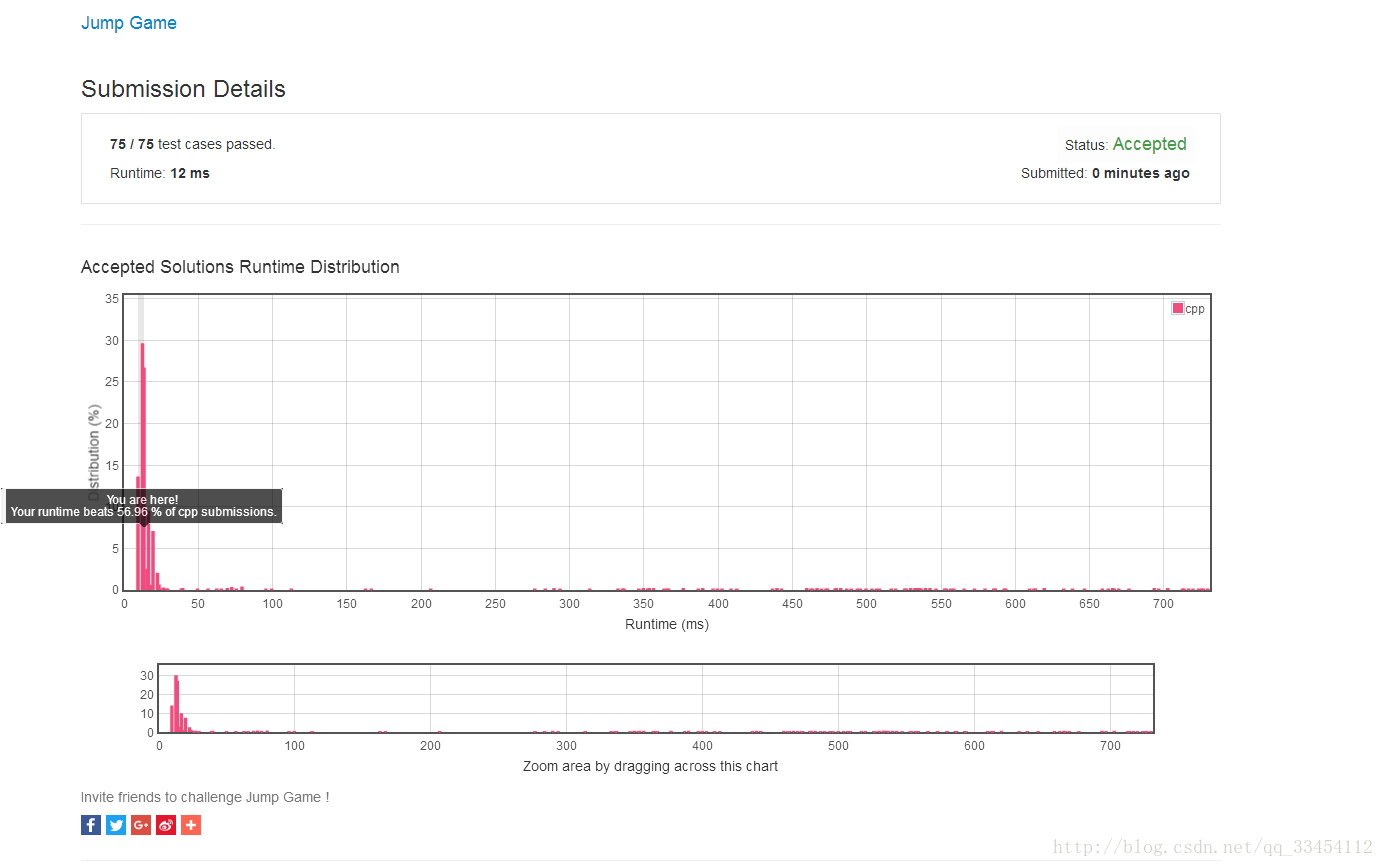Click '75 / 75 test cases passed' text
This screenshot has width=1384, height=867.
coord(192,144)
